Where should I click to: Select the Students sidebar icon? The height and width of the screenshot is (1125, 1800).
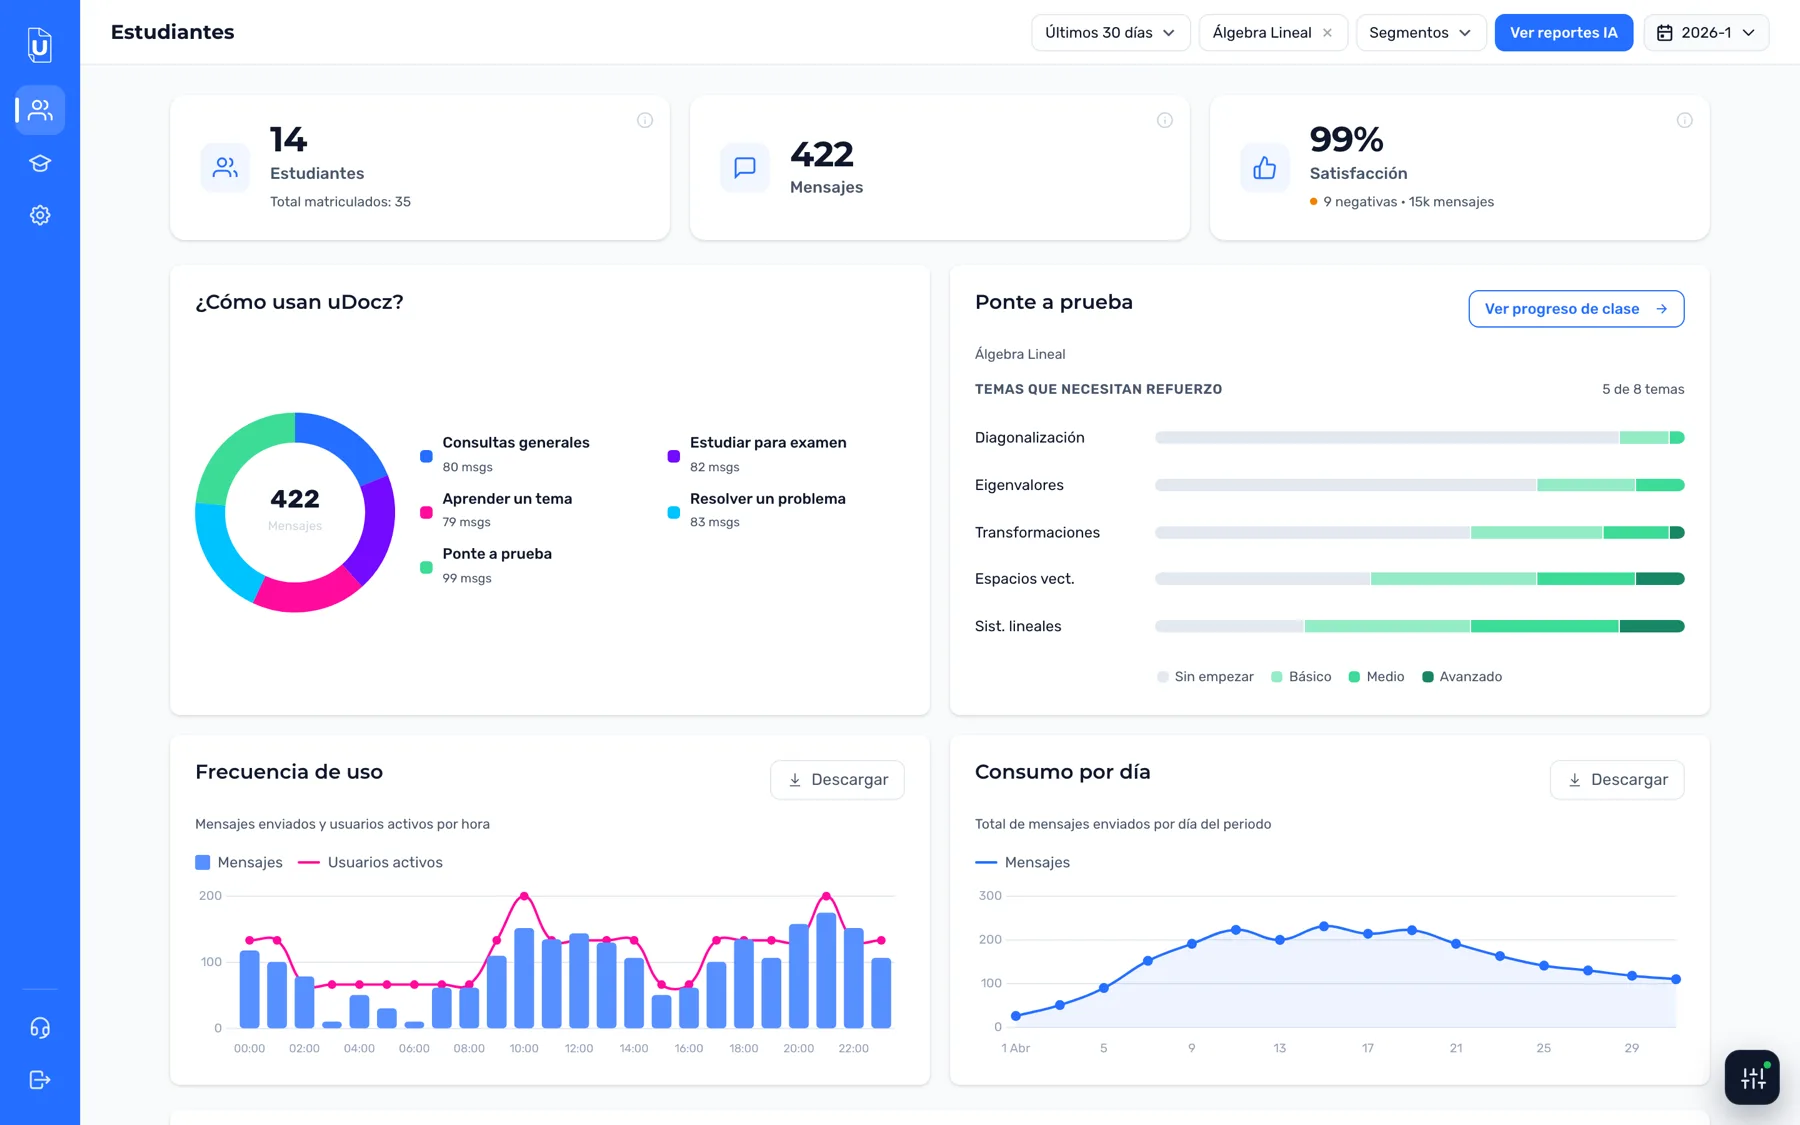40,110
